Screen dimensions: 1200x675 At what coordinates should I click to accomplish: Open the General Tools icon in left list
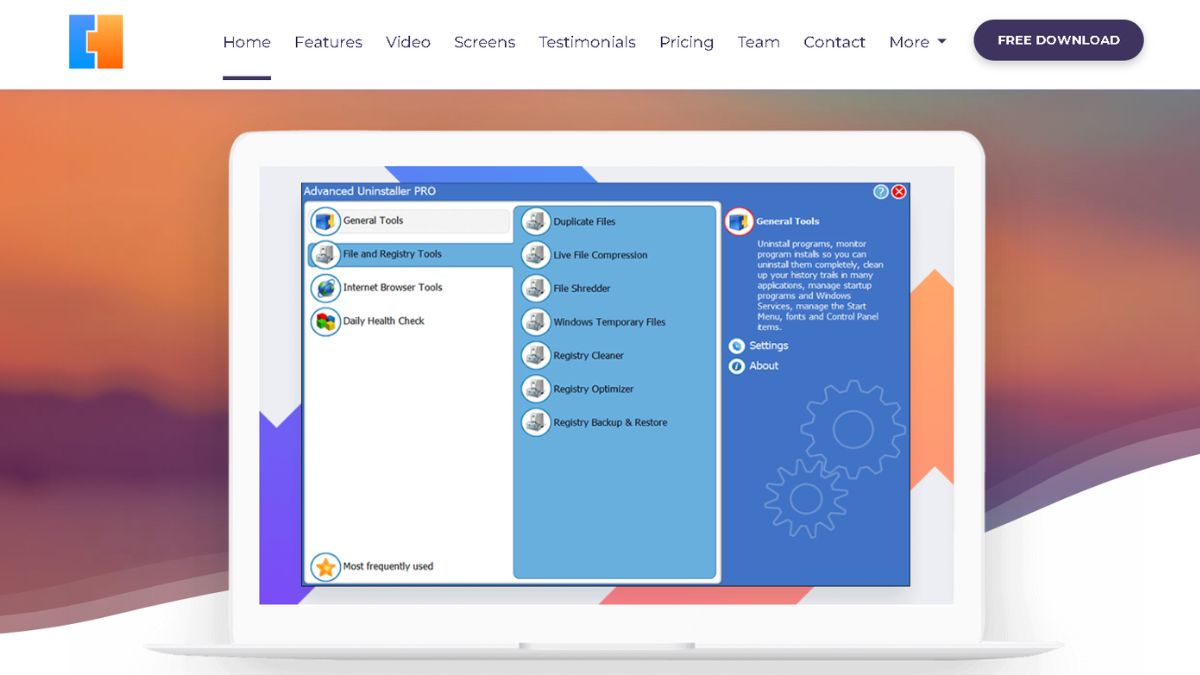325,221
